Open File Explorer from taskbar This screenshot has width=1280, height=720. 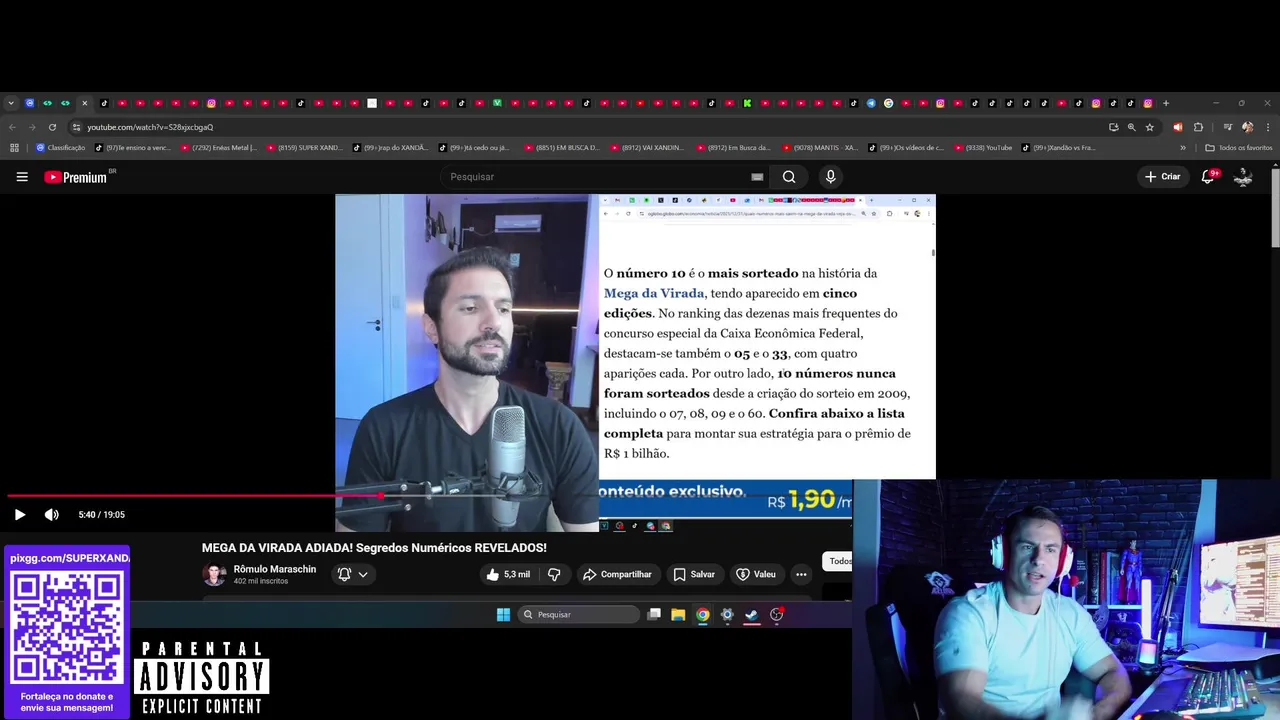pyautogui.click(x=678, y=615)
